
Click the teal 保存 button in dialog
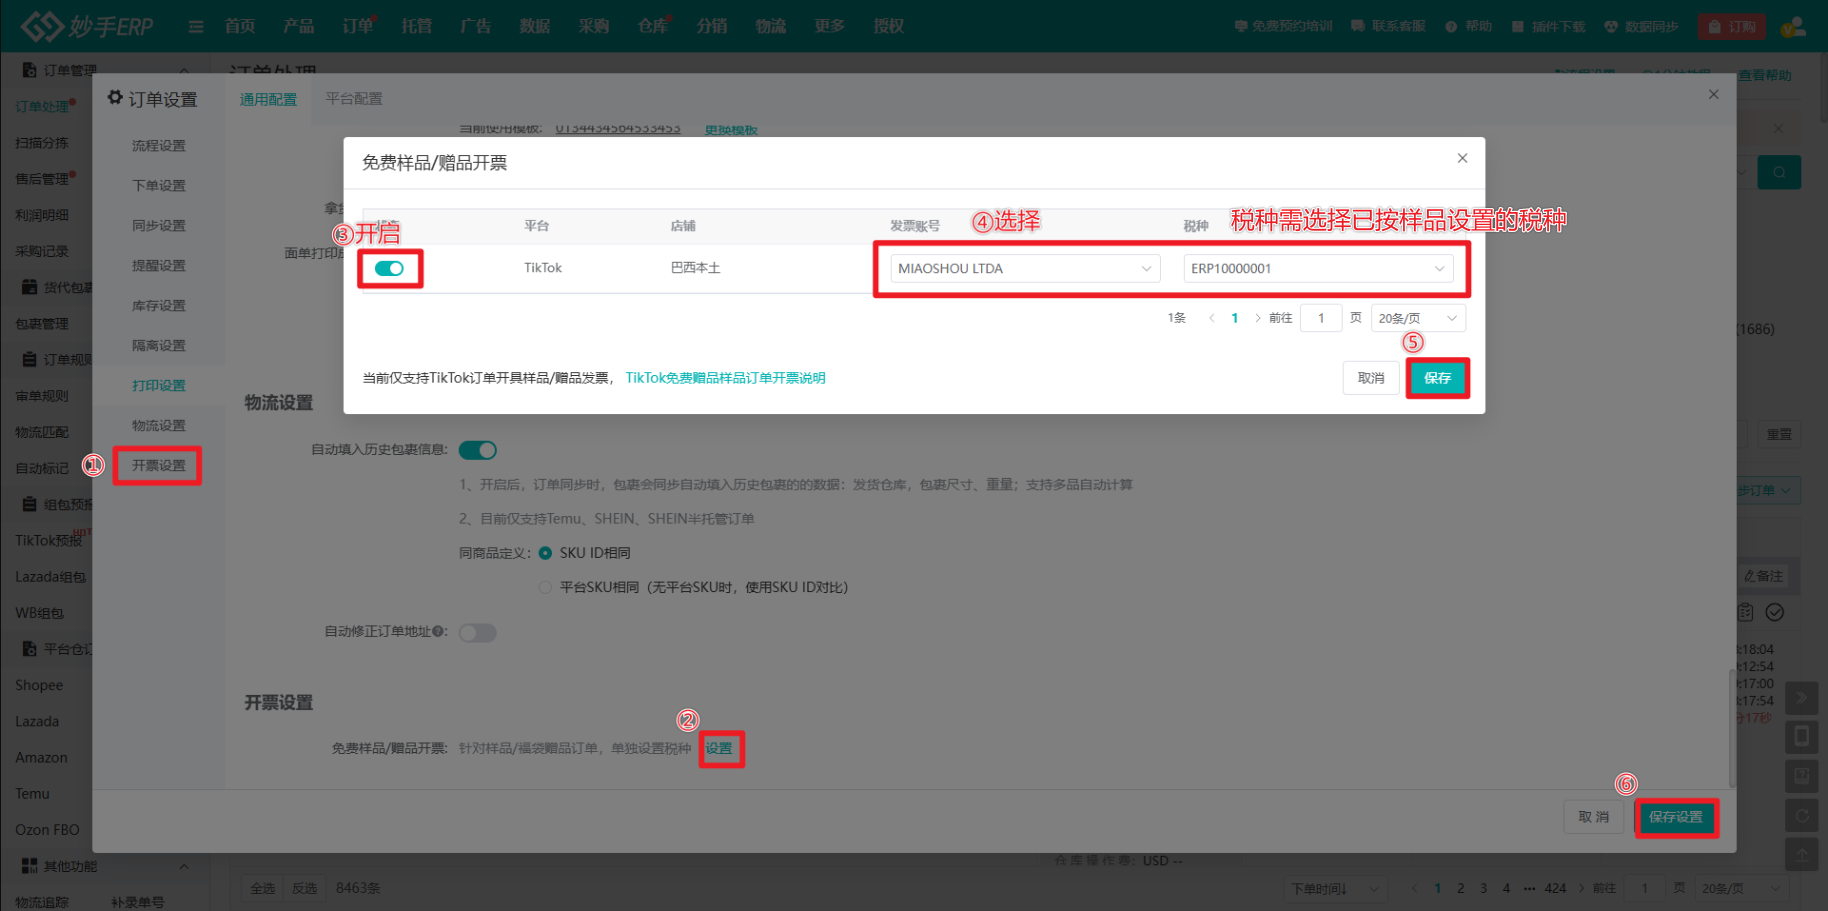(1437, 378)
